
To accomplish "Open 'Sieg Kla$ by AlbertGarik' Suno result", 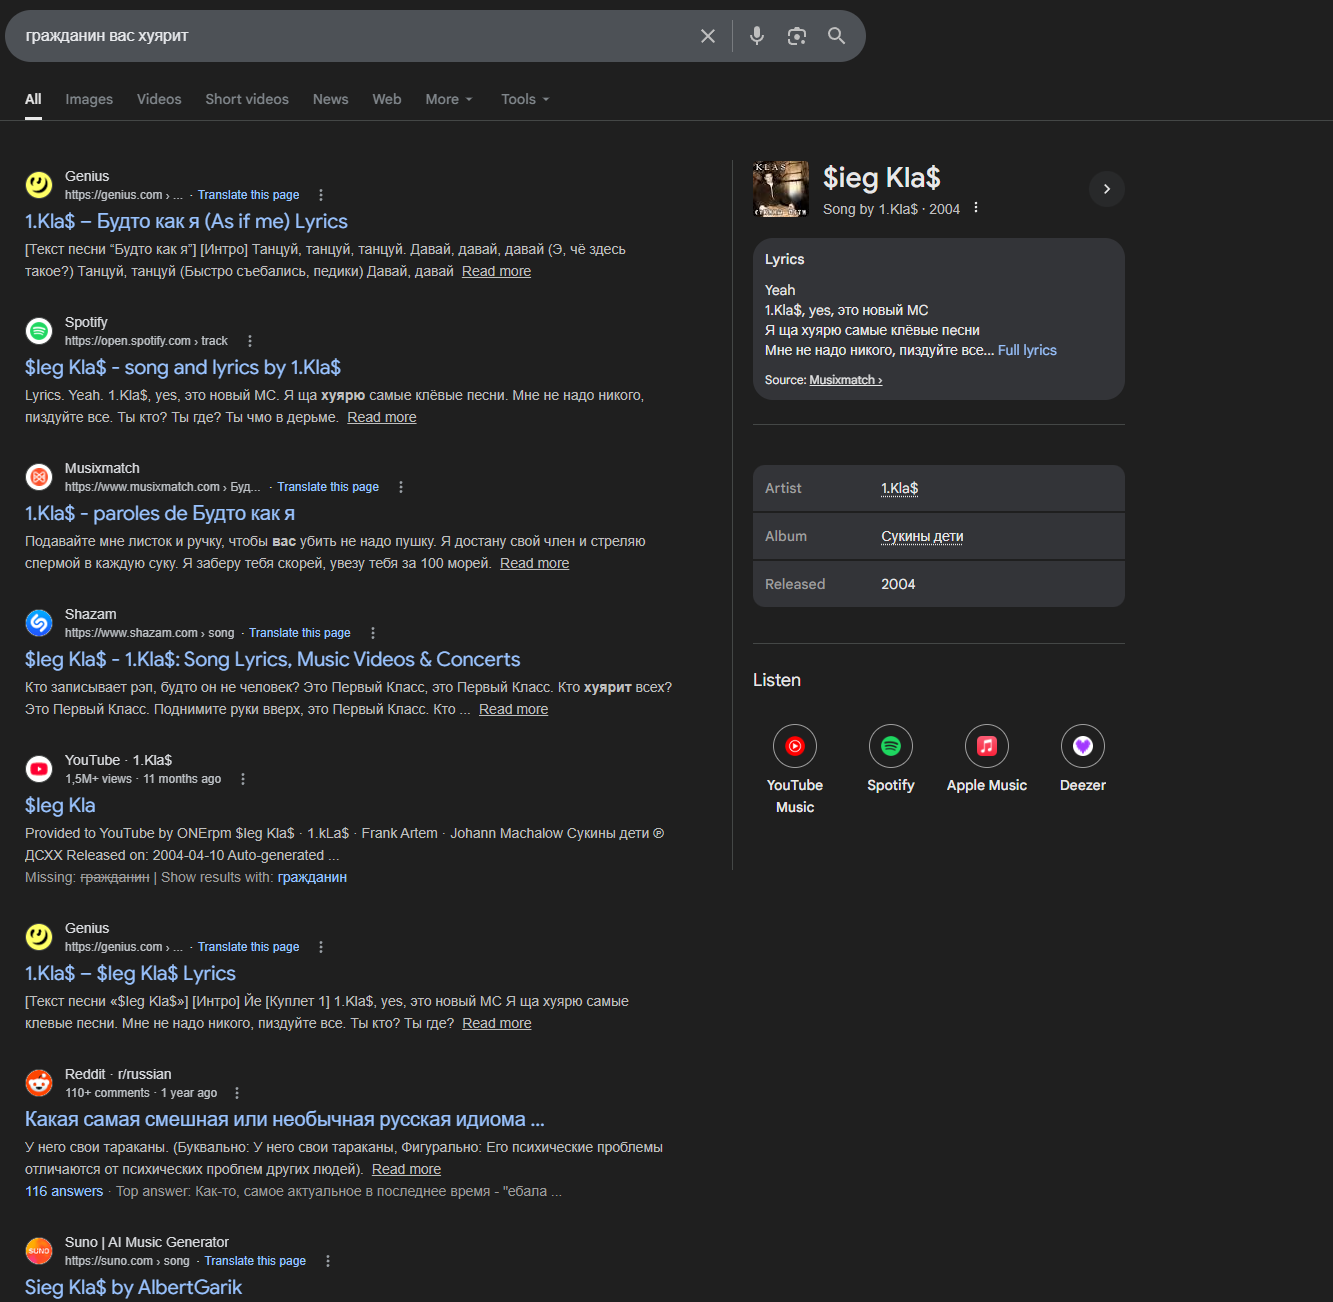I will pos(134,1287).
